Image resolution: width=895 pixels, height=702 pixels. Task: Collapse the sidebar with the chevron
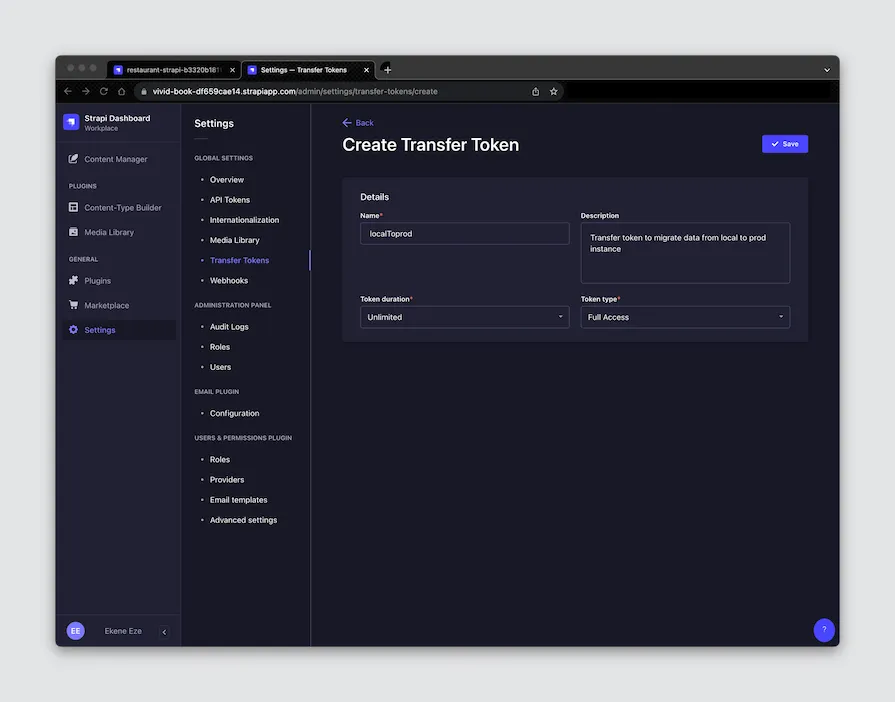point(164,631)
